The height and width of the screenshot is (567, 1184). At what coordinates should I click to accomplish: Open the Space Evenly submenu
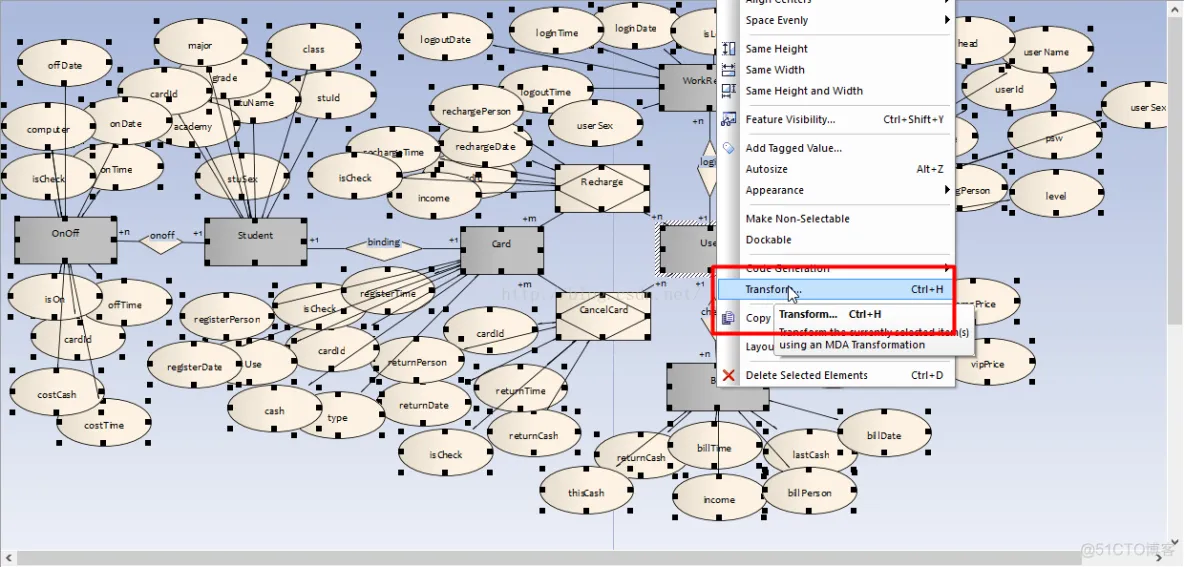point(835,20)
